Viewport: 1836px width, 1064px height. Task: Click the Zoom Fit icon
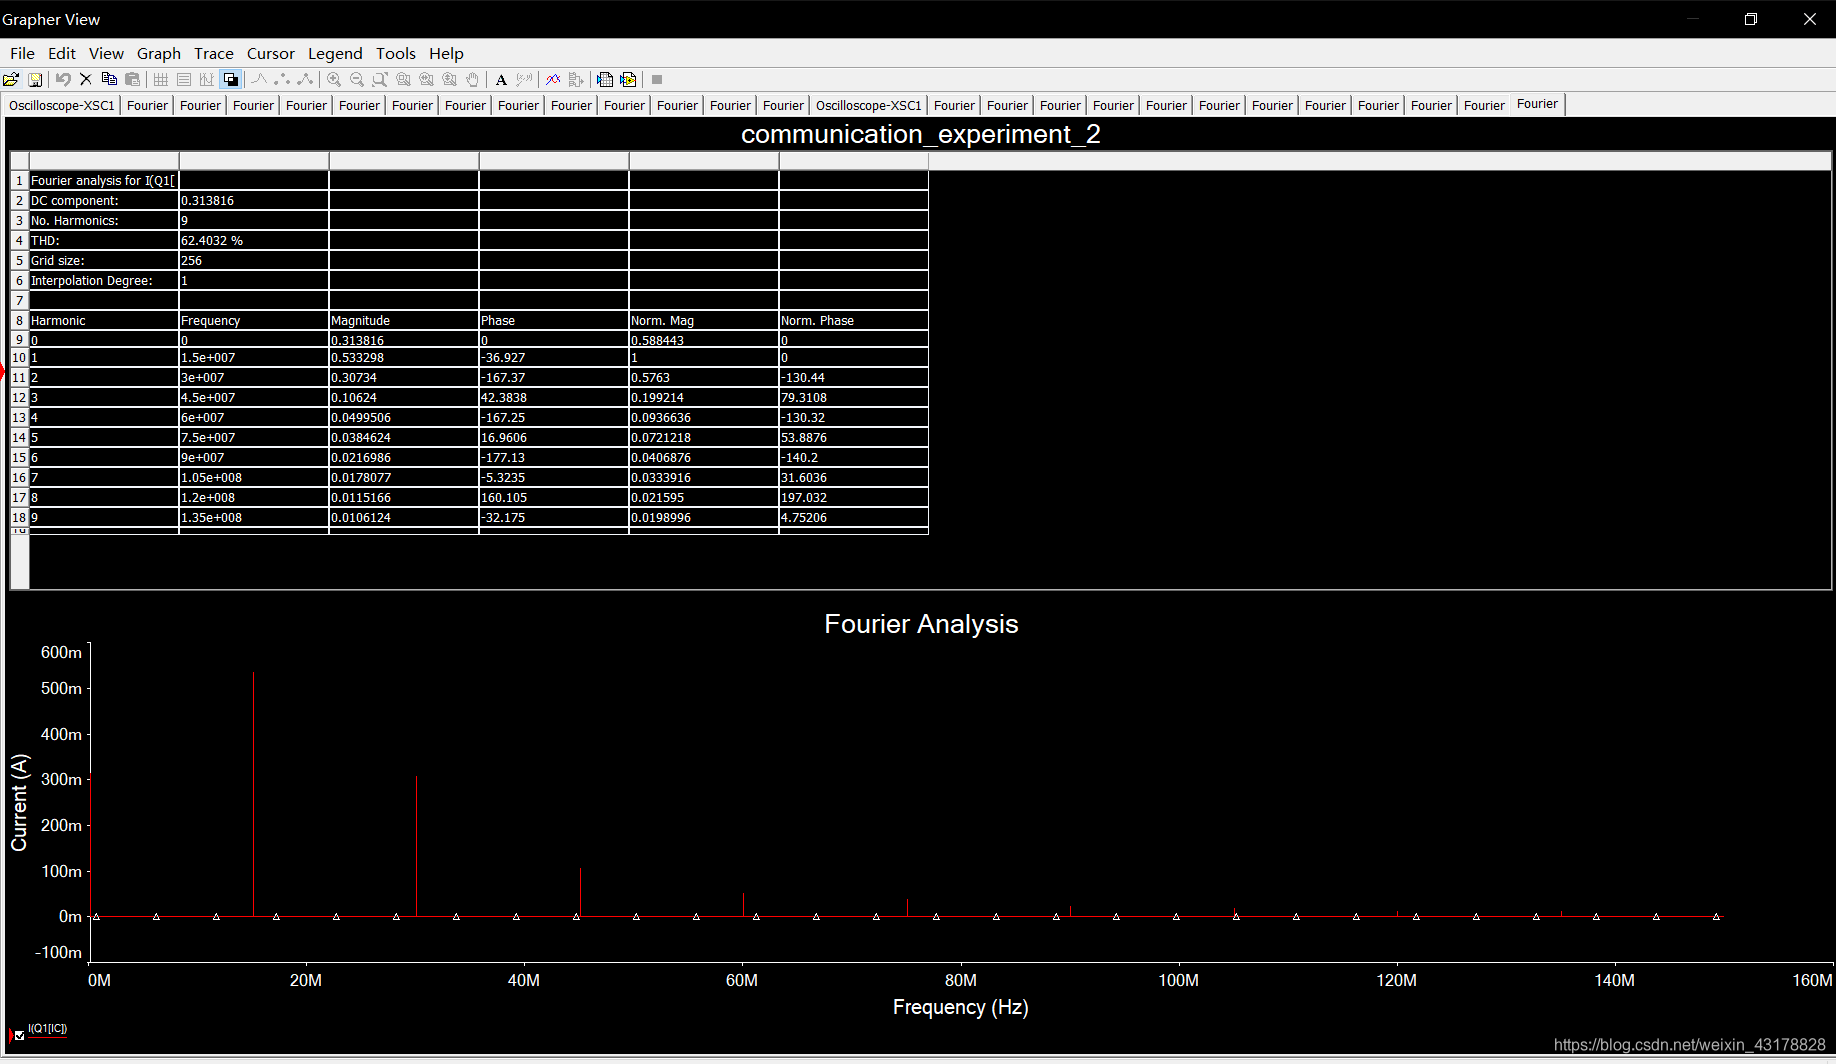point(403,80)
